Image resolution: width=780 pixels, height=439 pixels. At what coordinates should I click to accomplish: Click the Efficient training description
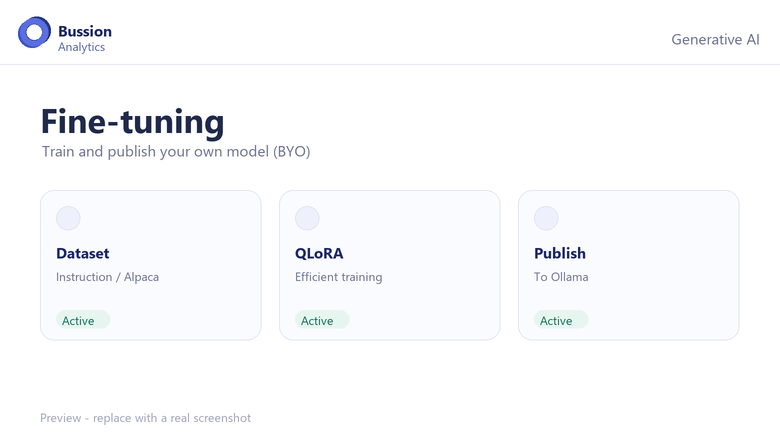(x=339, y=277)
